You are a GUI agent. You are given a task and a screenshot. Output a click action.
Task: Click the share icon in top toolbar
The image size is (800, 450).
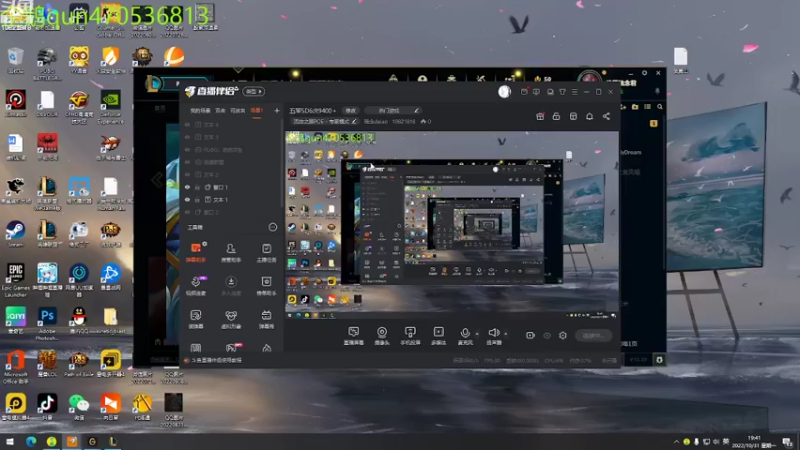point(606,116)
